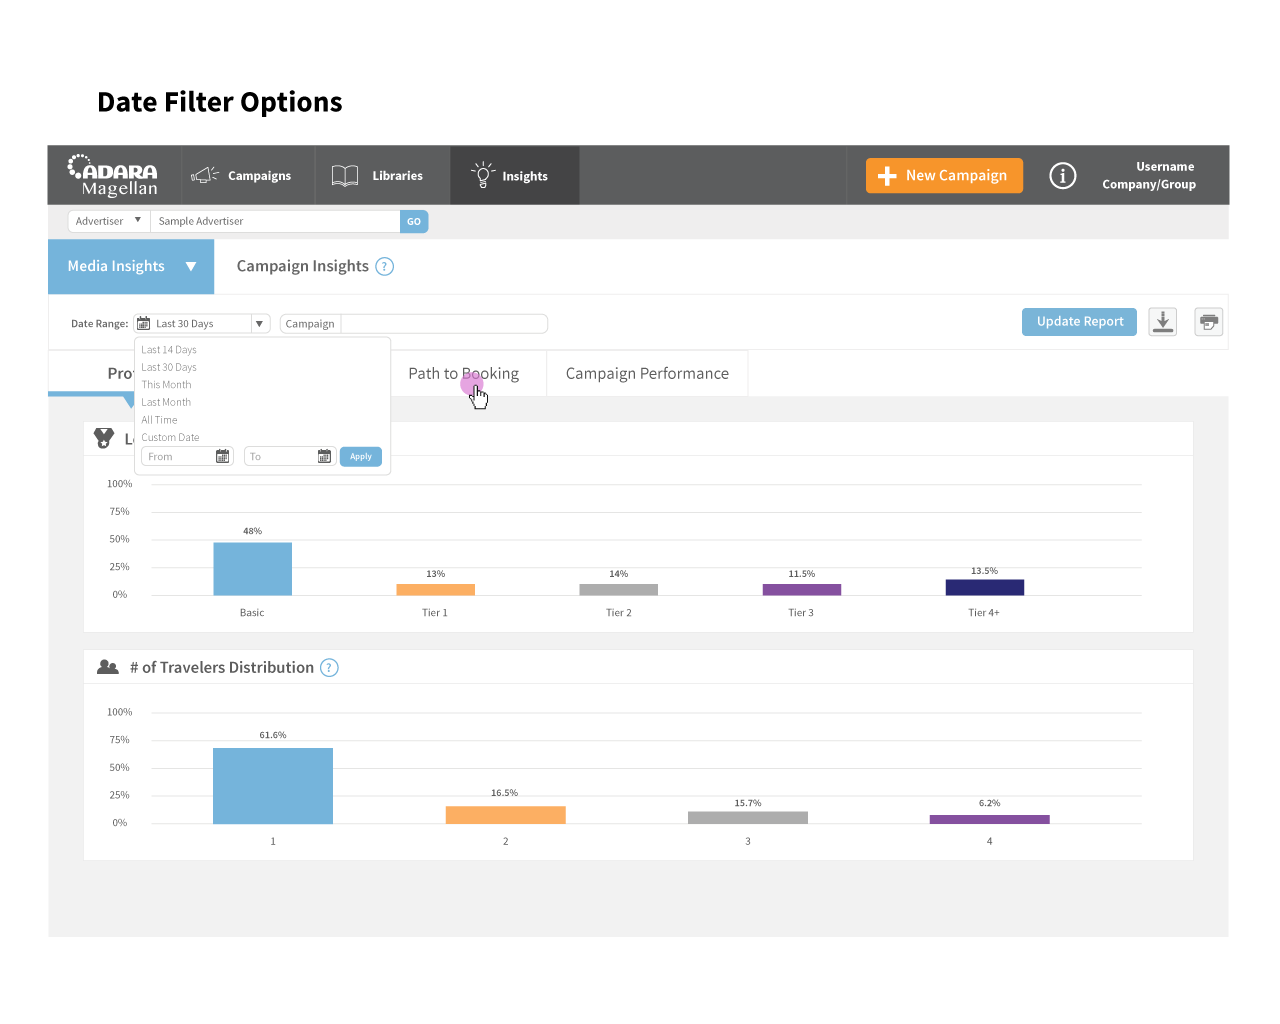Click the Campaign Insights help question mark
Image resolution: width=1280 pixels, height=1024 pixels.
coord(385,266)
